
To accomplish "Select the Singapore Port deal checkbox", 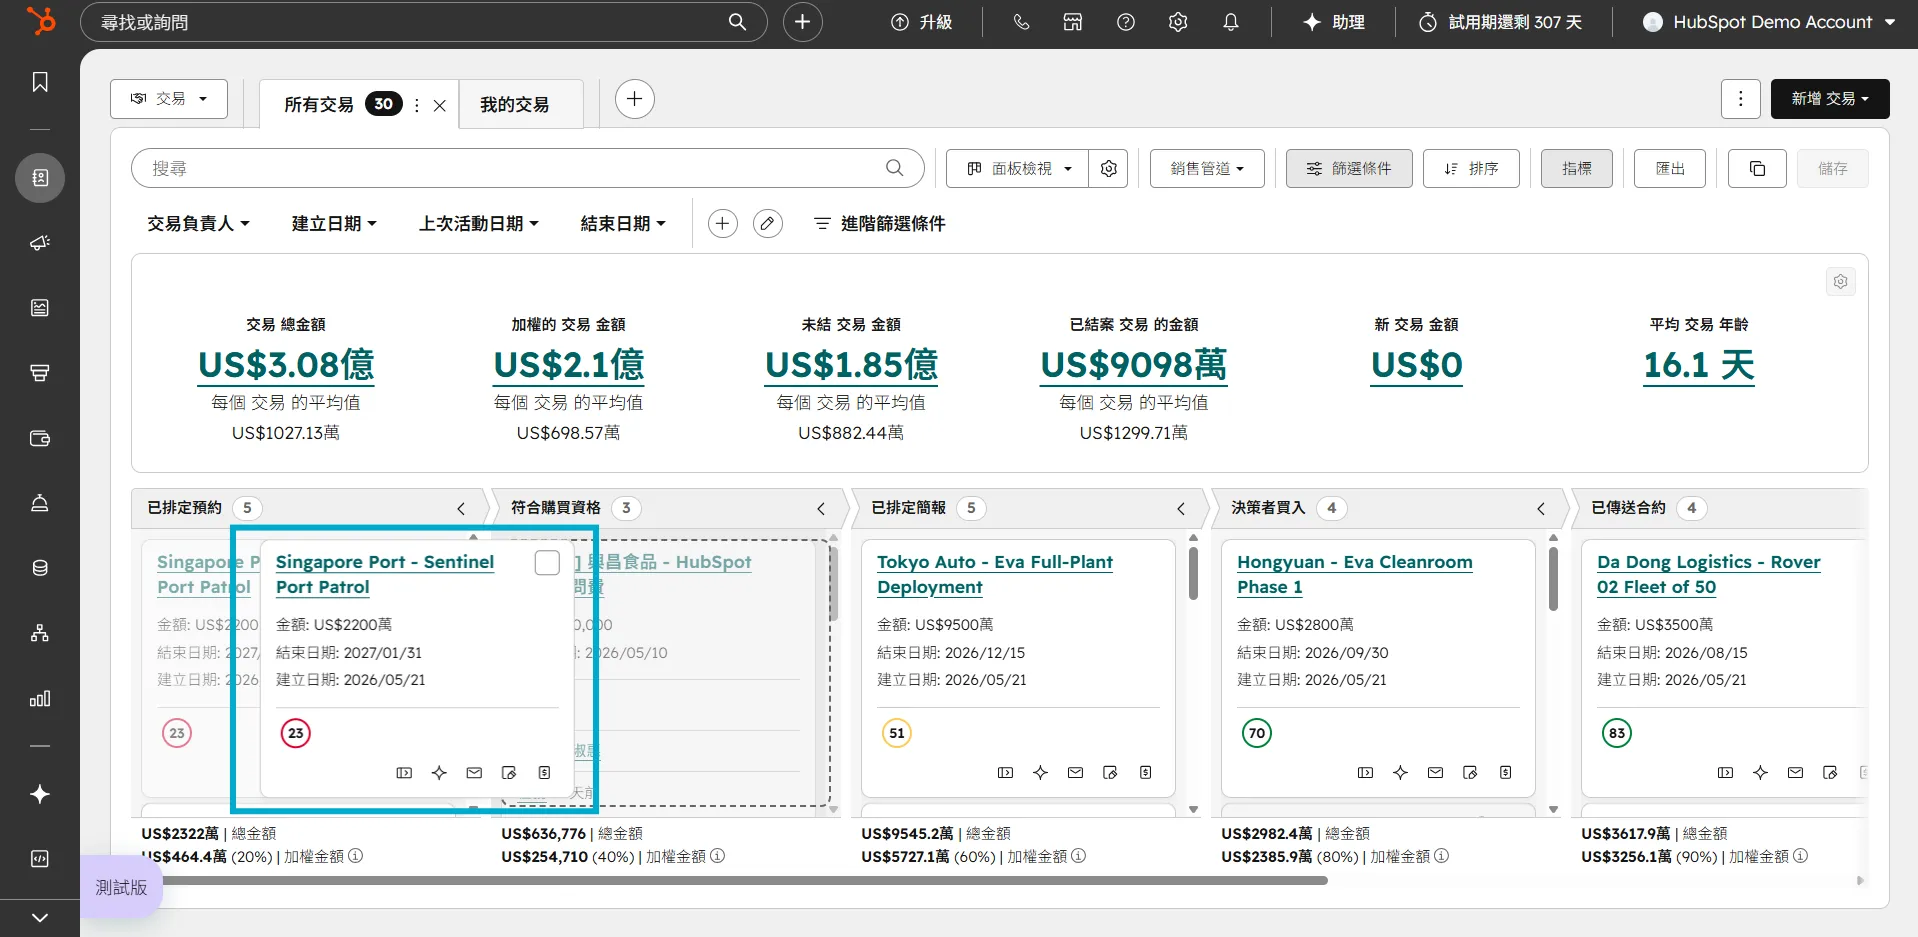I will click(547, 563).
